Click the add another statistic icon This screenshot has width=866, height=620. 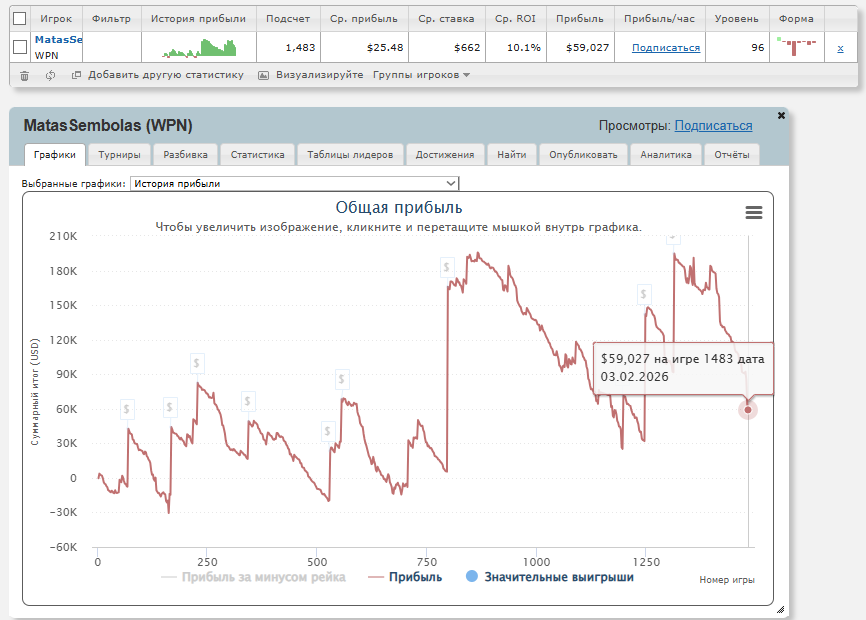[x=76, y=75]
